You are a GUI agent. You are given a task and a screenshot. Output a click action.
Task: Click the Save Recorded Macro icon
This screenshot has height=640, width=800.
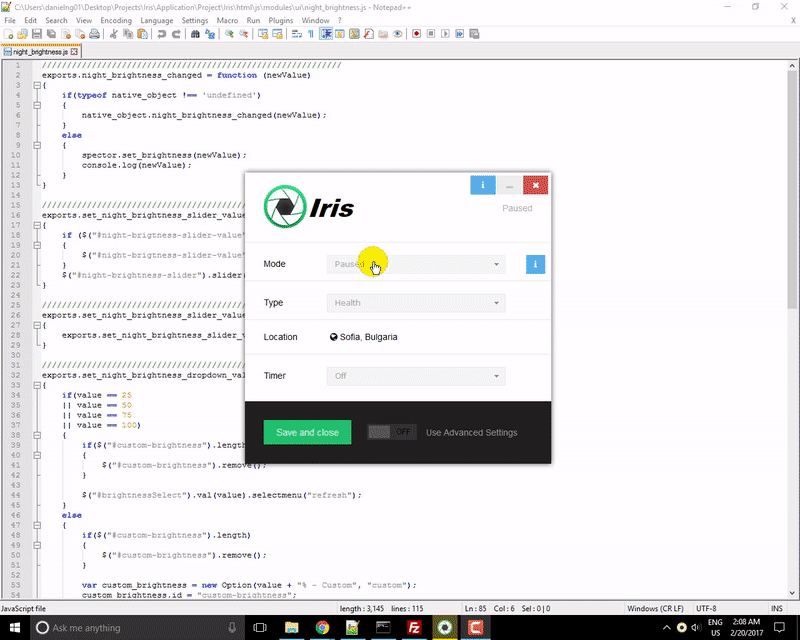tap(474, 34)
